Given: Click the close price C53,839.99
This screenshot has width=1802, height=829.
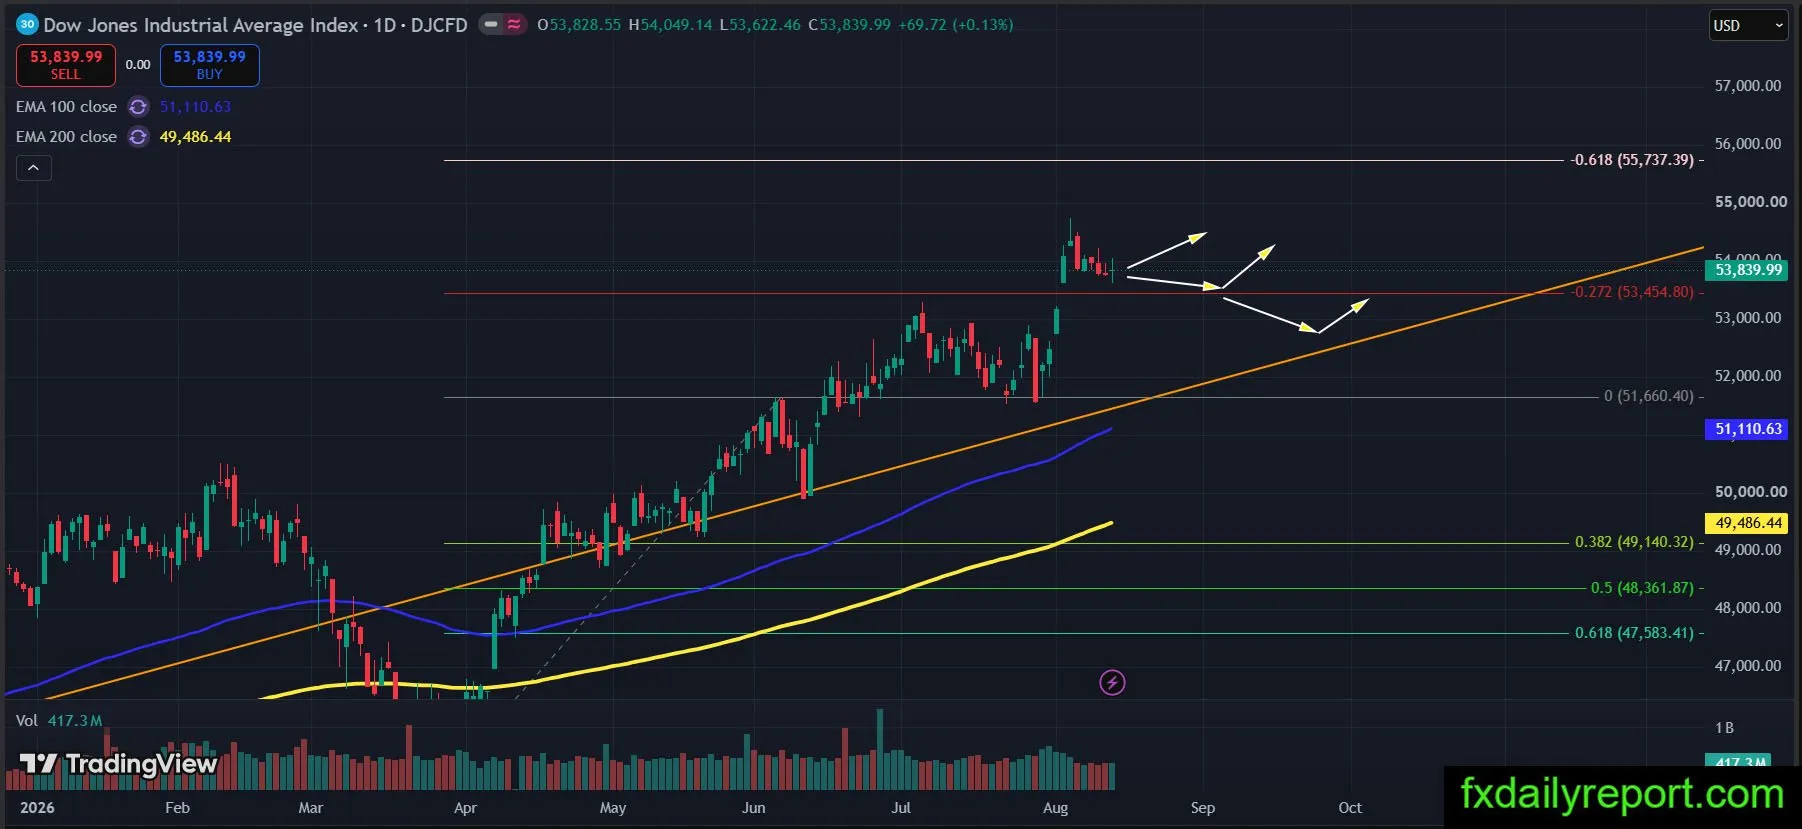Looking at the screenshot, I should pyautogui.click(x=849, y=25).
